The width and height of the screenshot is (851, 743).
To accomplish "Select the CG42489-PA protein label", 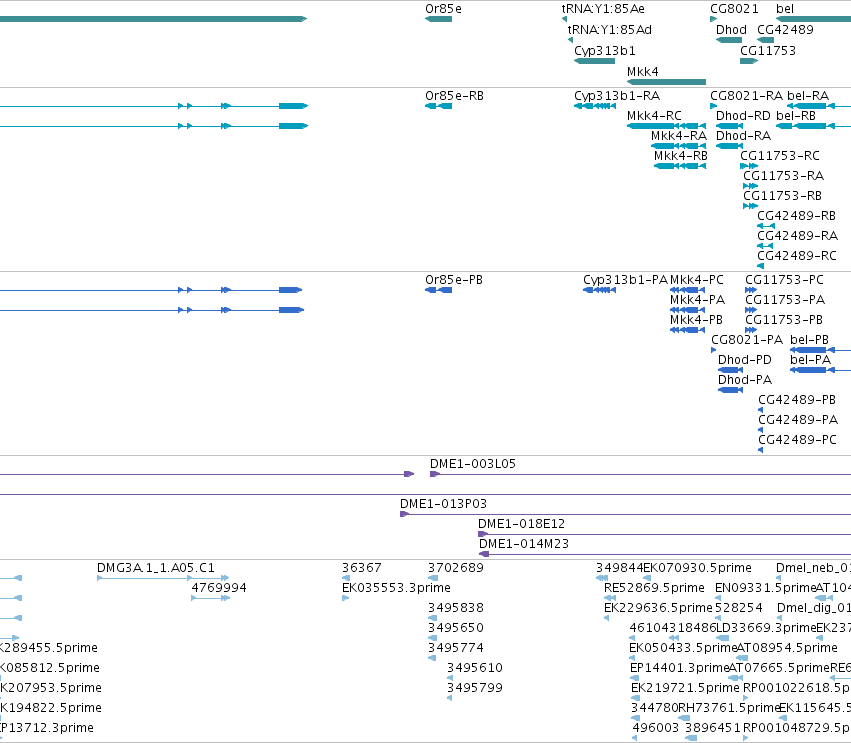I will coord(798,421).
